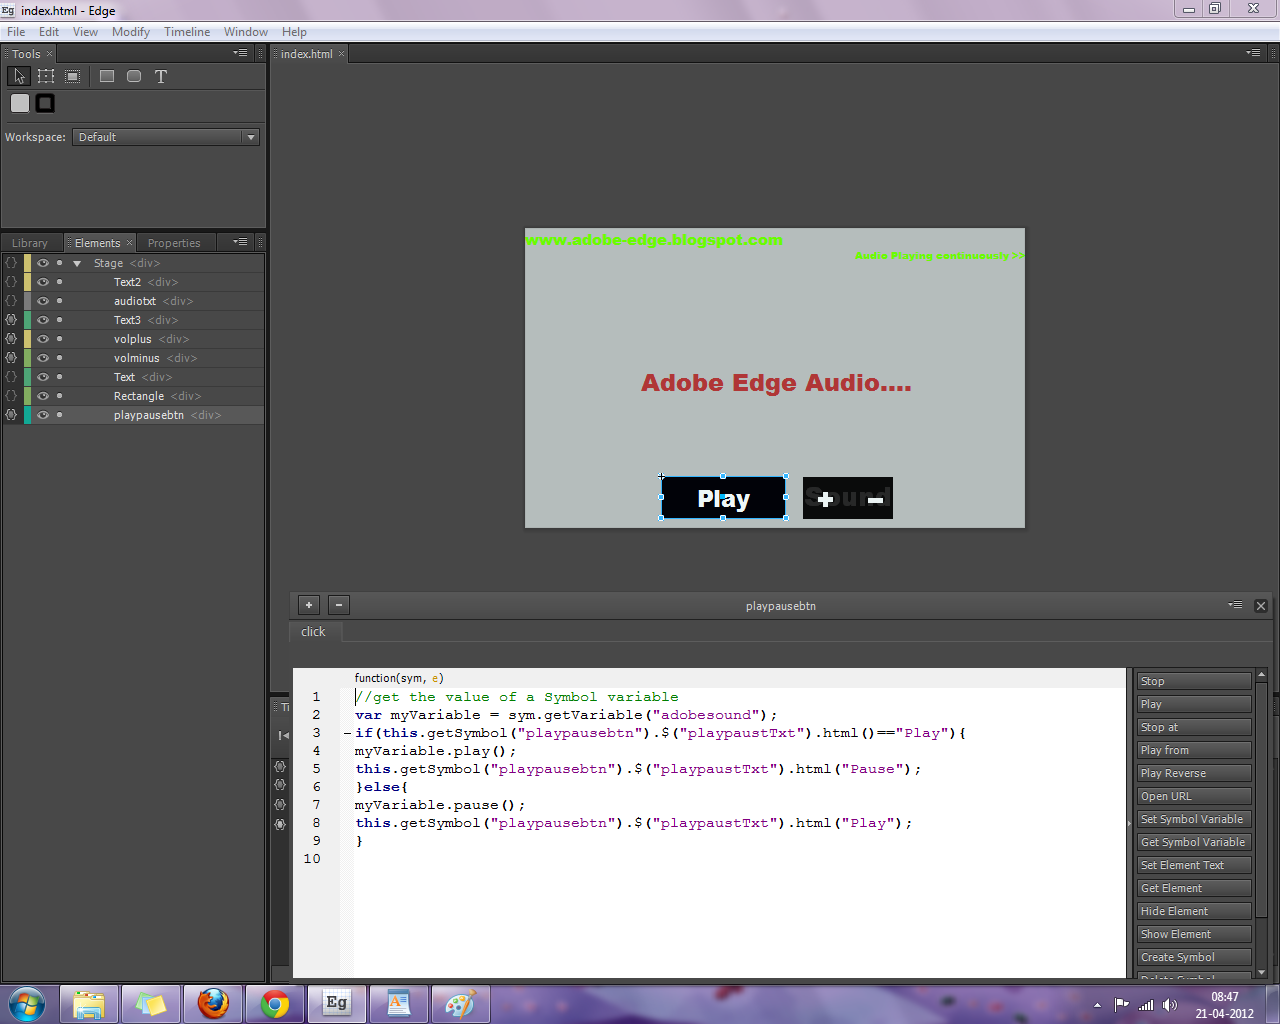The height and width of the screenshot is (1024, 1280).
Task: Collapse the Stage element tree
Action: click(x=77, y=263)
